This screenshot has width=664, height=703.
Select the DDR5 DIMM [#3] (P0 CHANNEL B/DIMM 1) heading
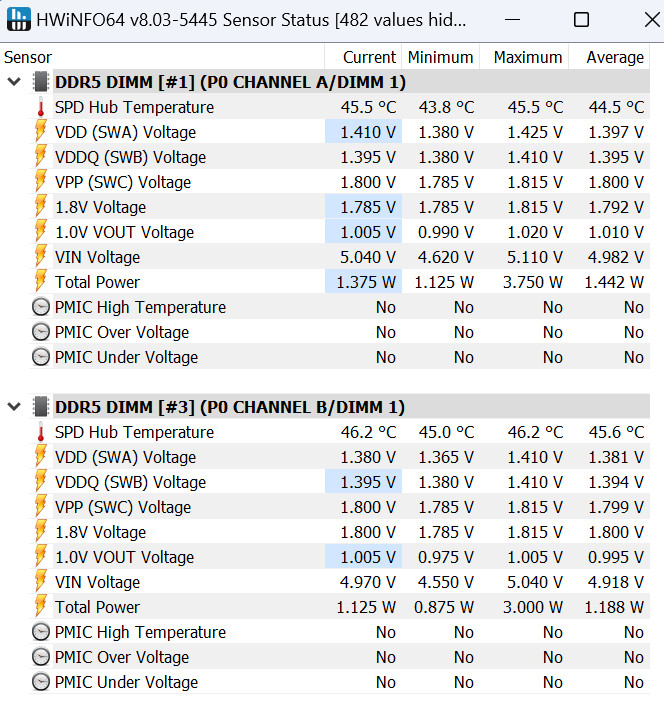[x=230, y=407]
